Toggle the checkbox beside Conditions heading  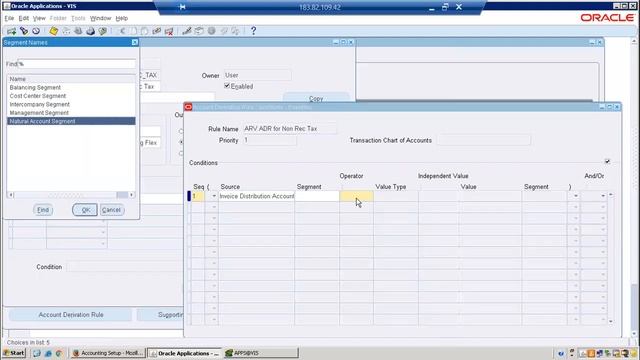point(607,162)
